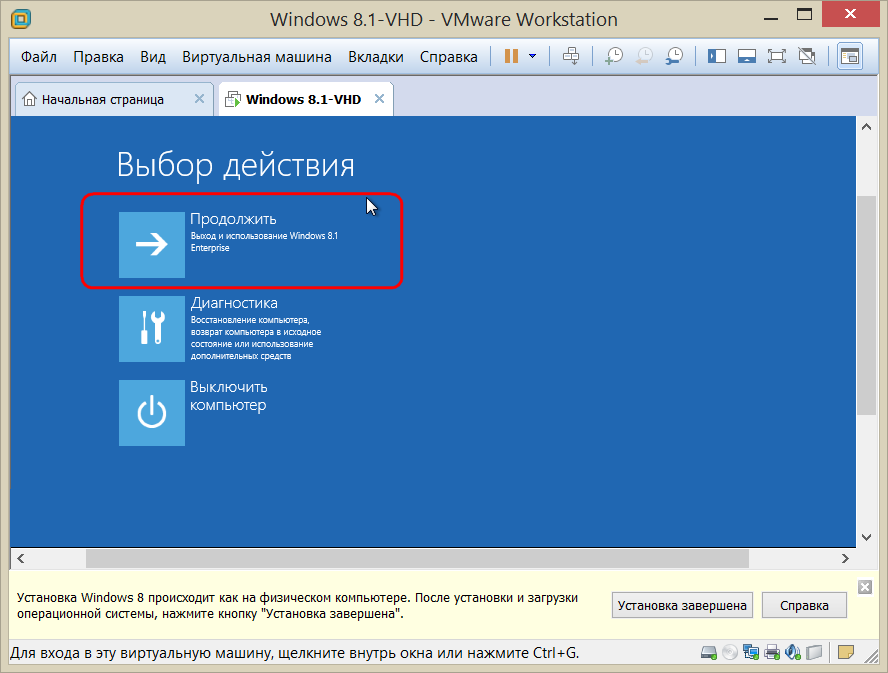888x673 pixels.
Task: Click the network adapter status icon
Action: point(751,653)
